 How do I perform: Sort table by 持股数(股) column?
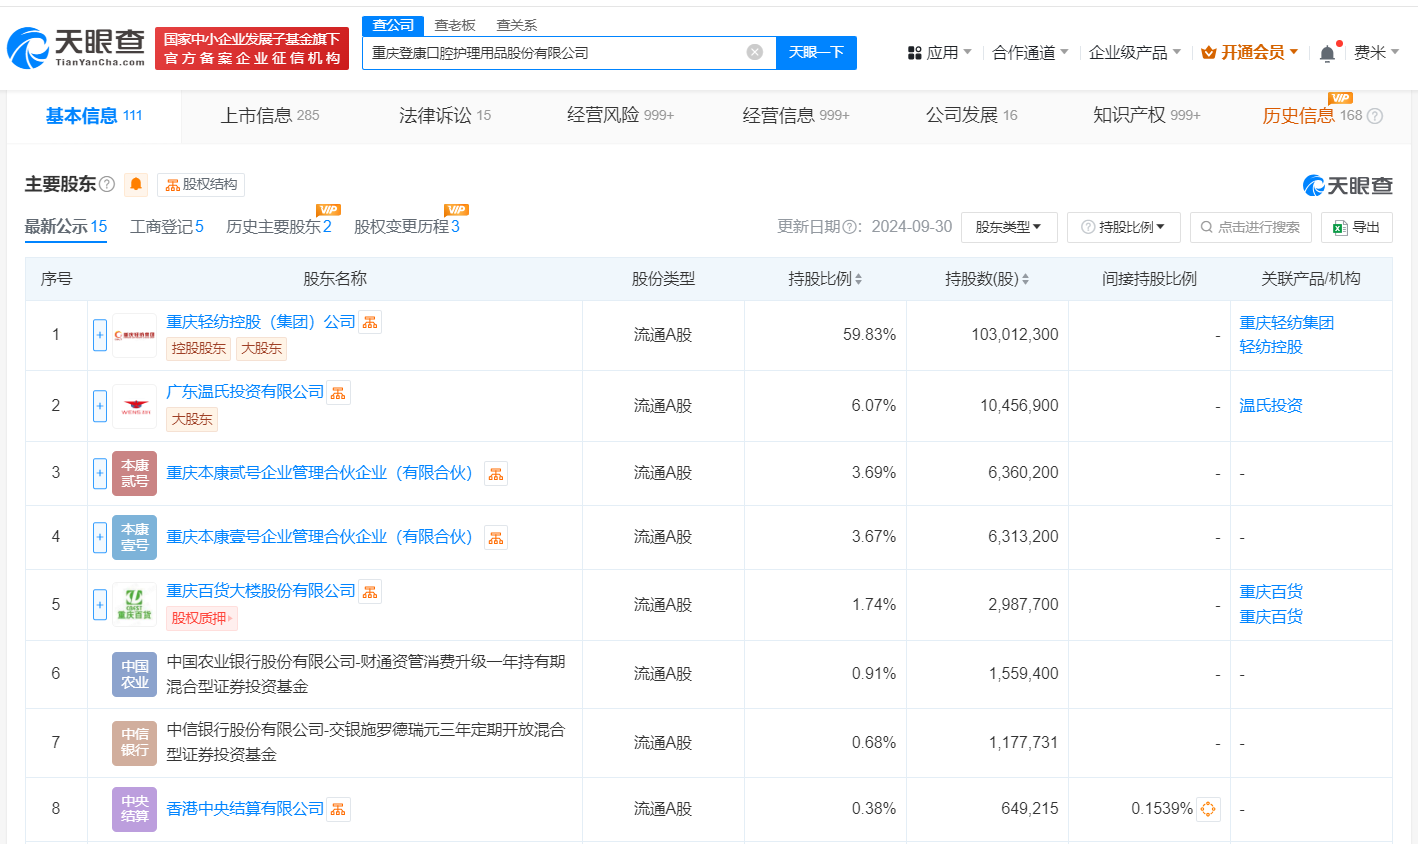(x=987, y=279)
